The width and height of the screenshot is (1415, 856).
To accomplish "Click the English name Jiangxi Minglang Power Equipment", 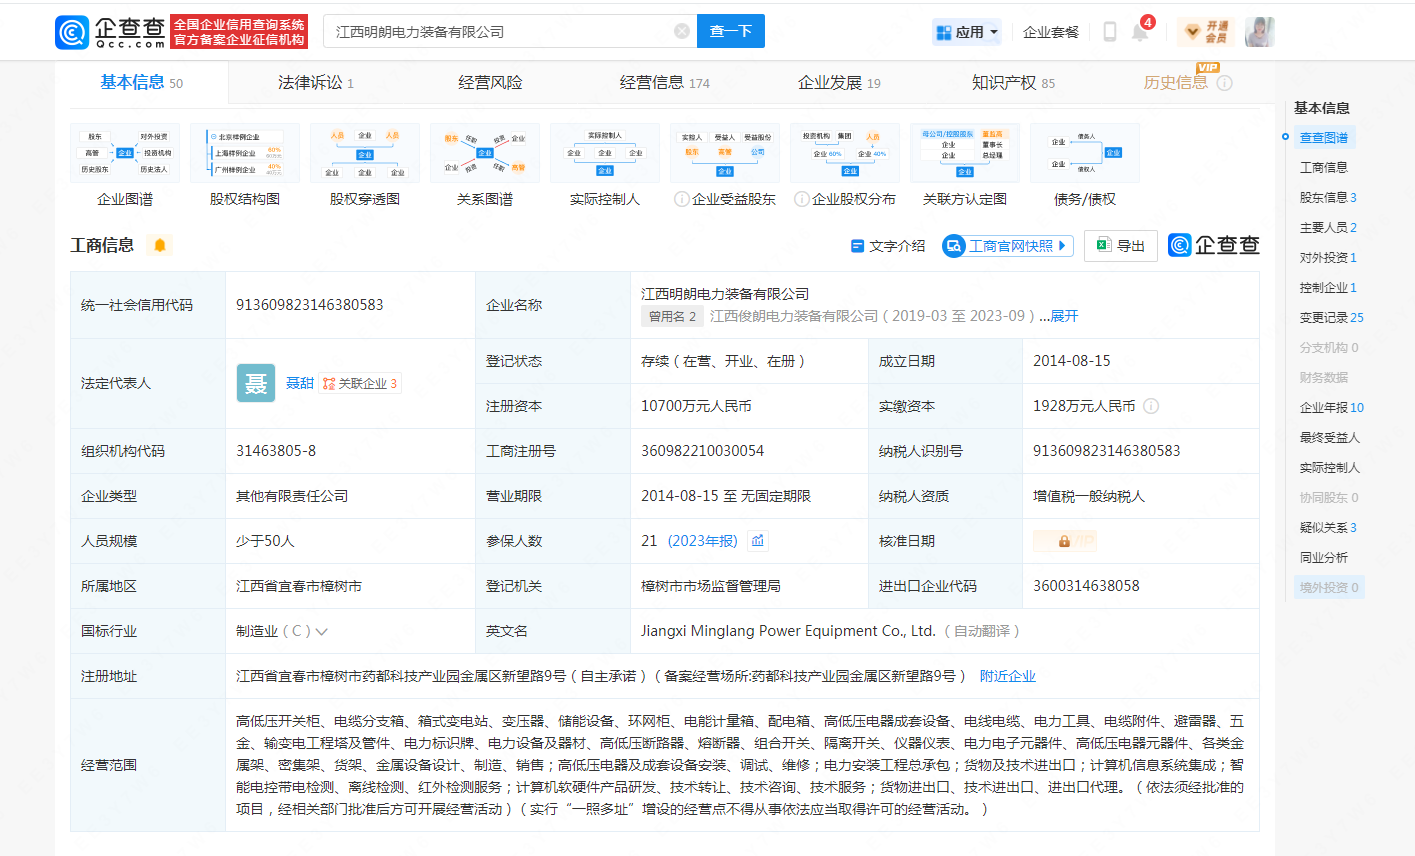I will pos(788,631).
